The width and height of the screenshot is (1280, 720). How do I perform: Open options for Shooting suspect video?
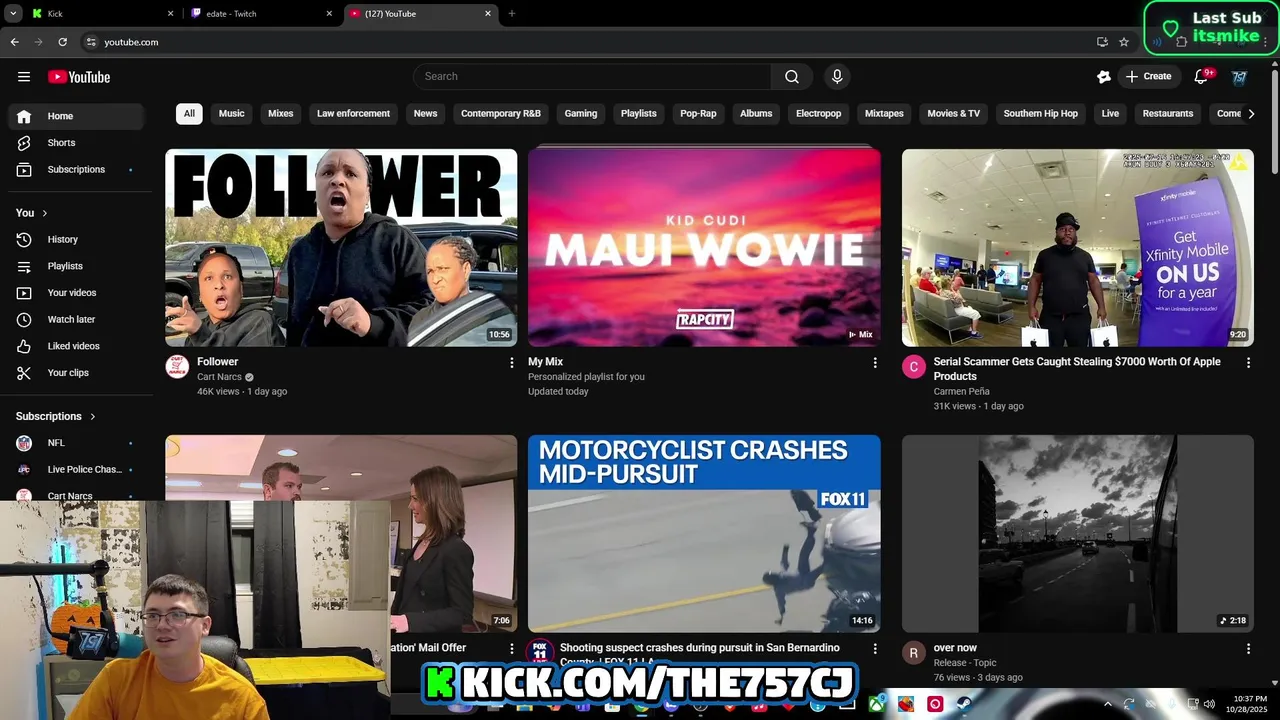[875, 649]
